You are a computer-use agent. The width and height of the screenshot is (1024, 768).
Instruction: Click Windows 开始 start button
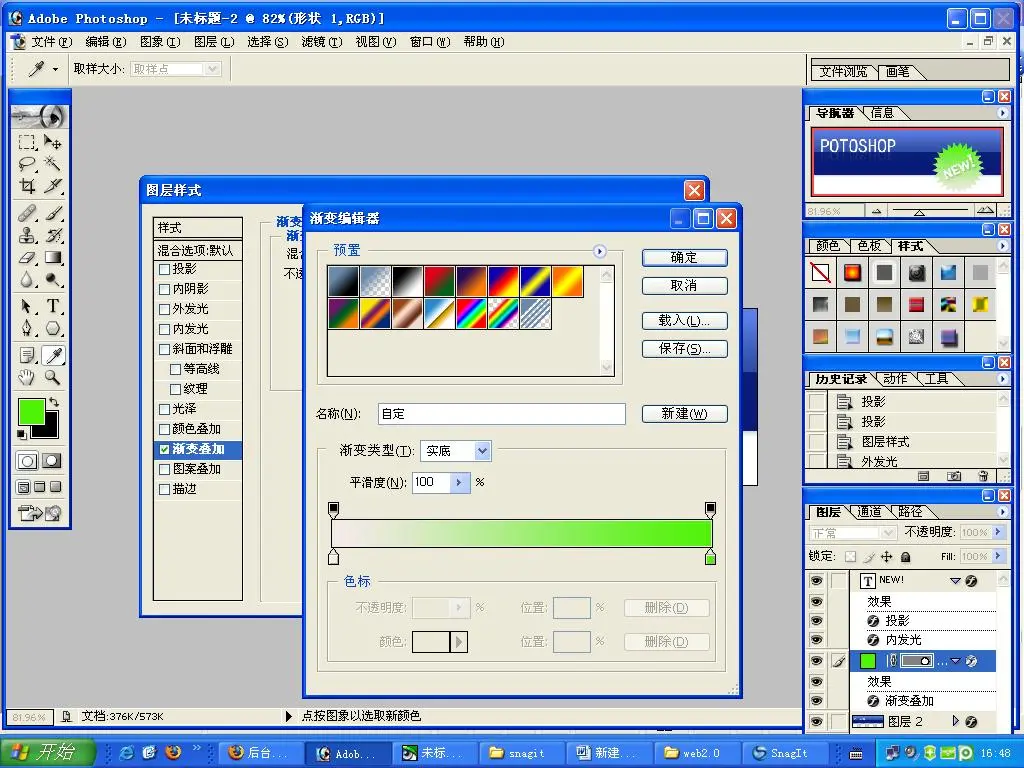[48, 752]
